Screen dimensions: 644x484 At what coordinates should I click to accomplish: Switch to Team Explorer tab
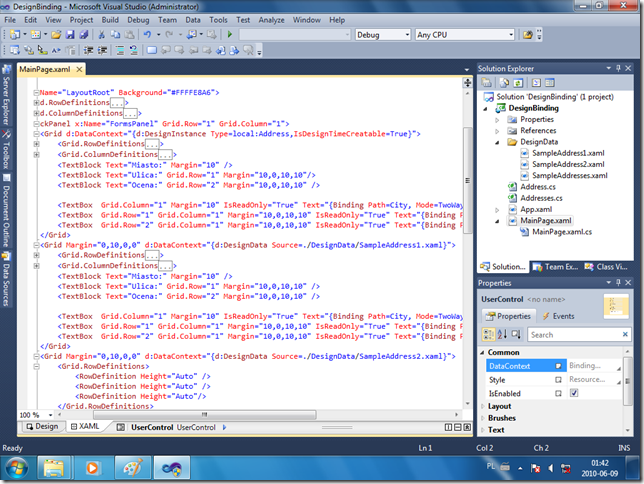555,267
